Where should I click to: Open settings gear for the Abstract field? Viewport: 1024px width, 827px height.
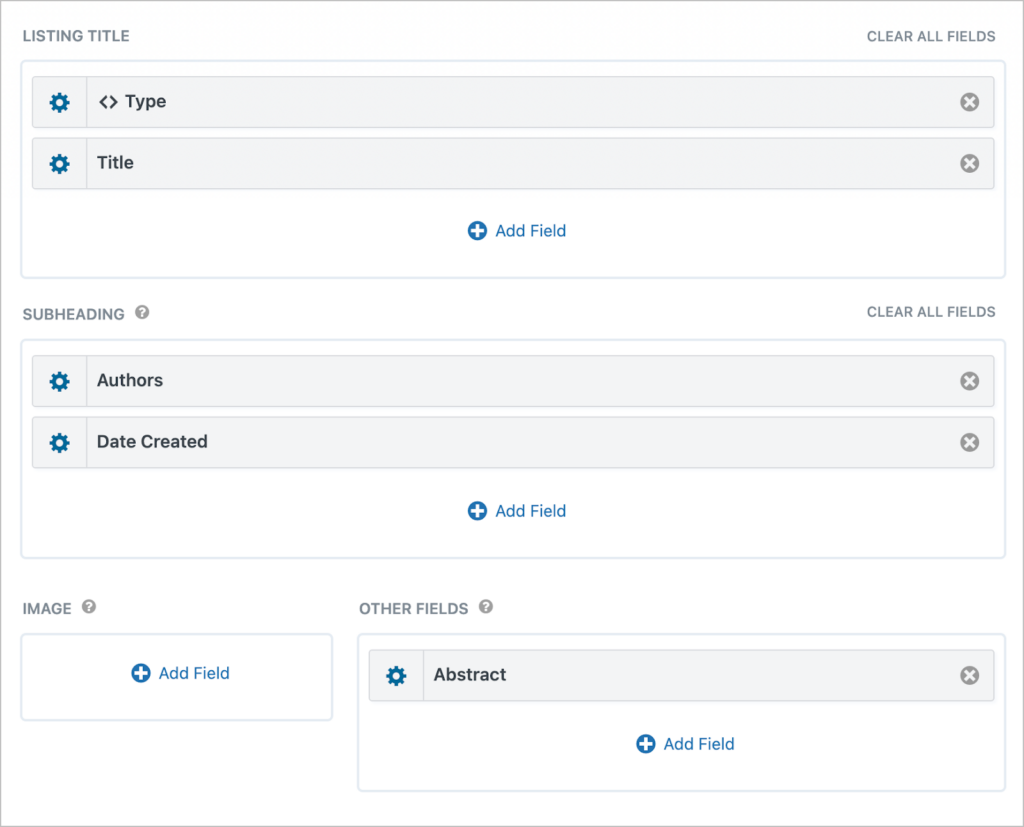pyautogui.click(x=396, y=675)
